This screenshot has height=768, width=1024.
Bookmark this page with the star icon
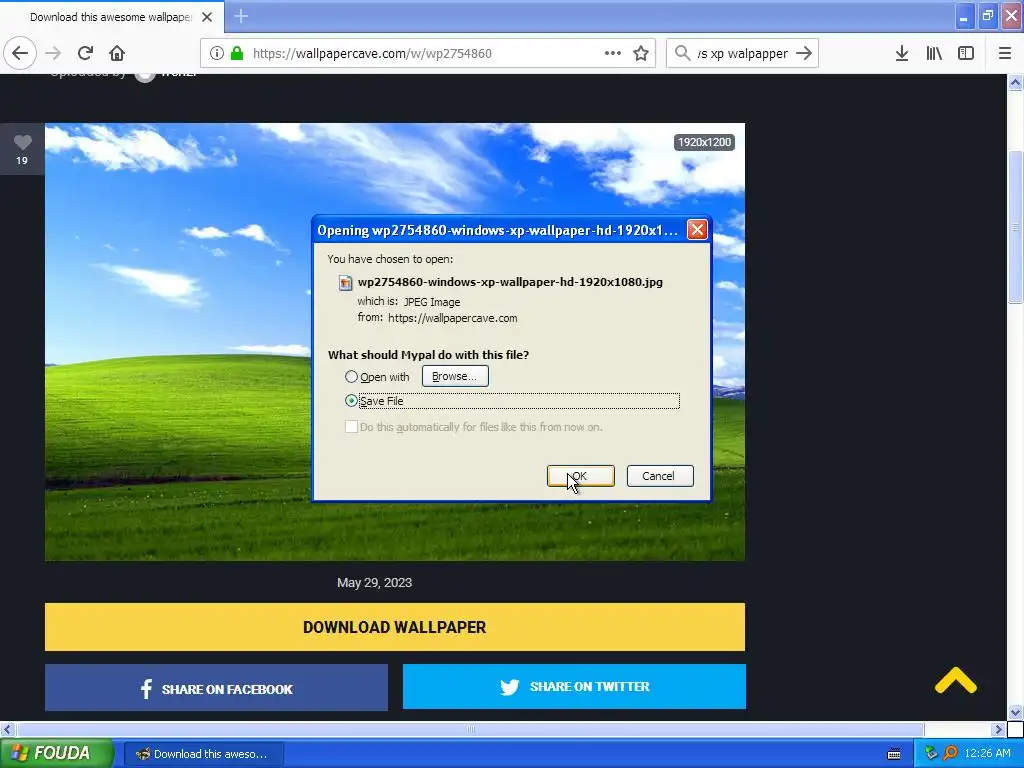point(641,53)
